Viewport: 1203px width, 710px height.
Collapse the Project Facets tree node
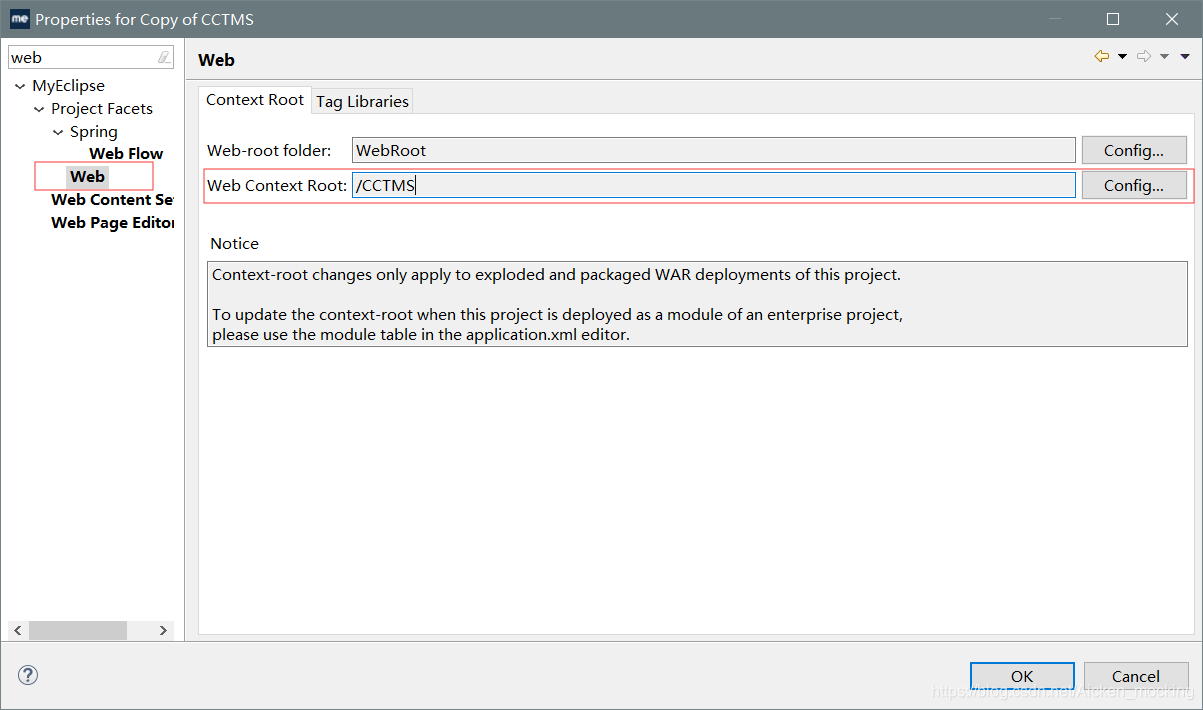click(x=39, y=109)
